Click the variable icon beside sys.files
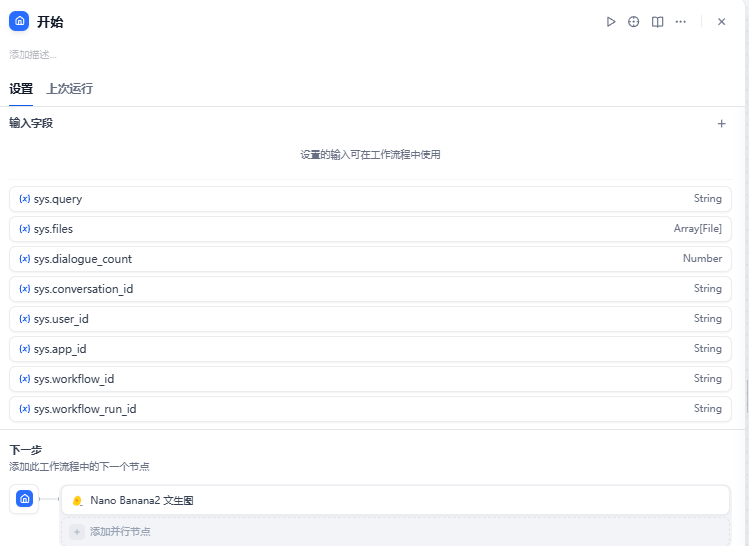Image resolution: width=749 pixels, height=546 pixels. tap(24, 229)
